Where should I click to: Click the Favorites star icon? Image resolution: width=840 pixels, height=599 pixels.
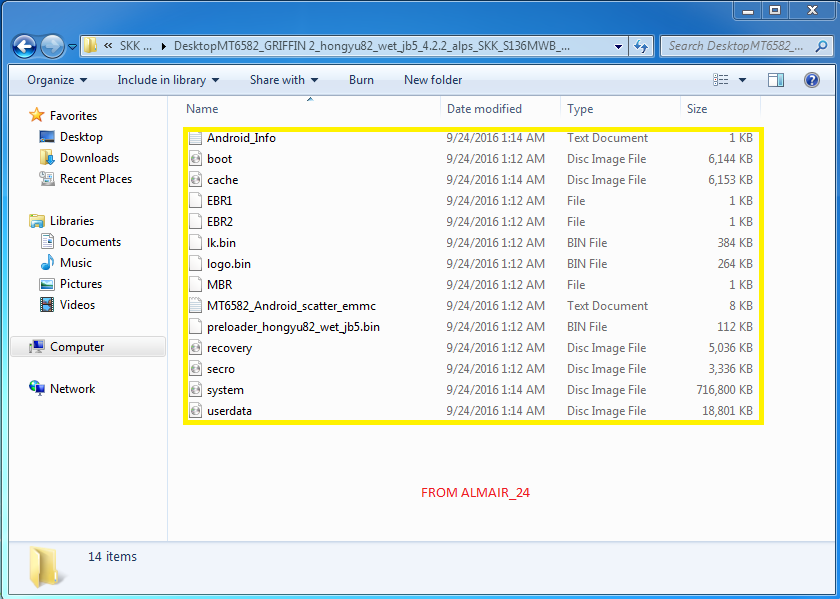coord(37,116)
